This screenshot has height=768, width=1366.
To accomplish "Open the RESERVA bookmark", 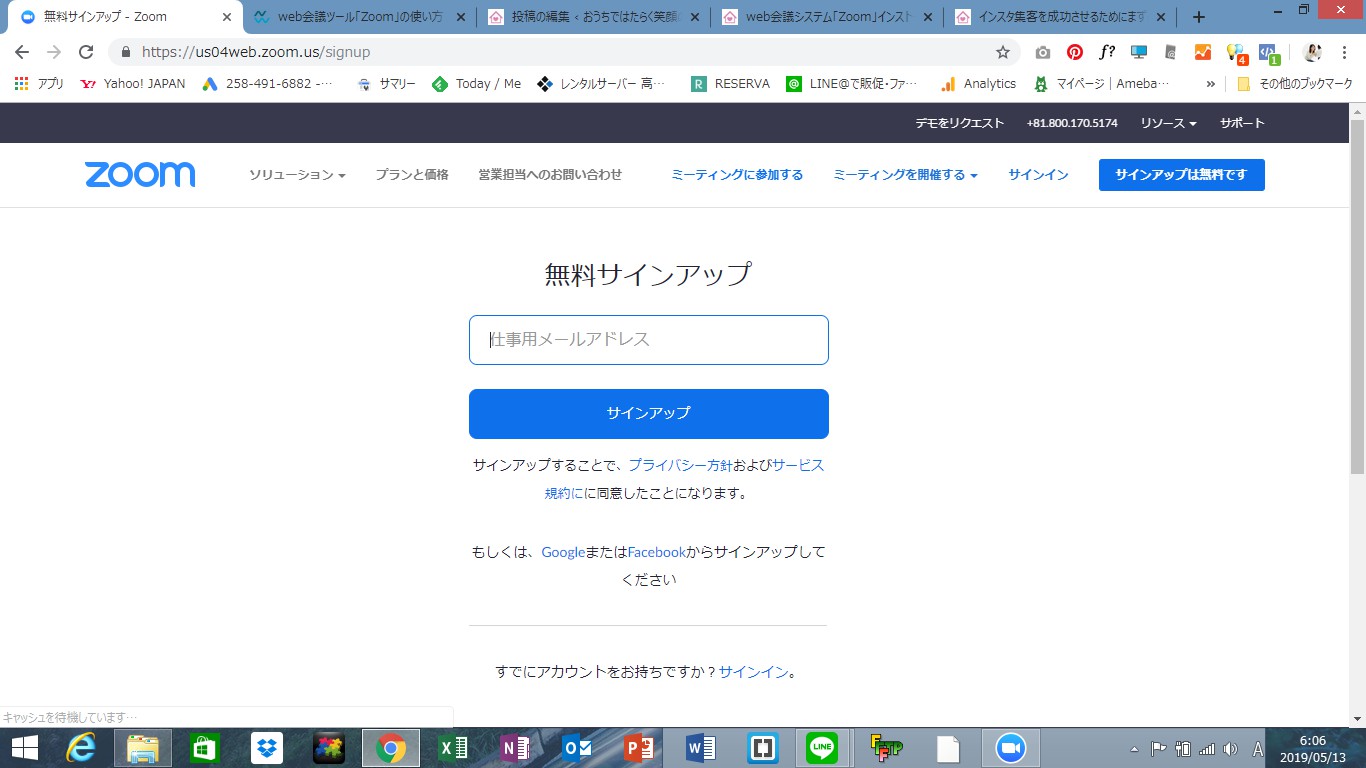I will [x=731, y=84].
